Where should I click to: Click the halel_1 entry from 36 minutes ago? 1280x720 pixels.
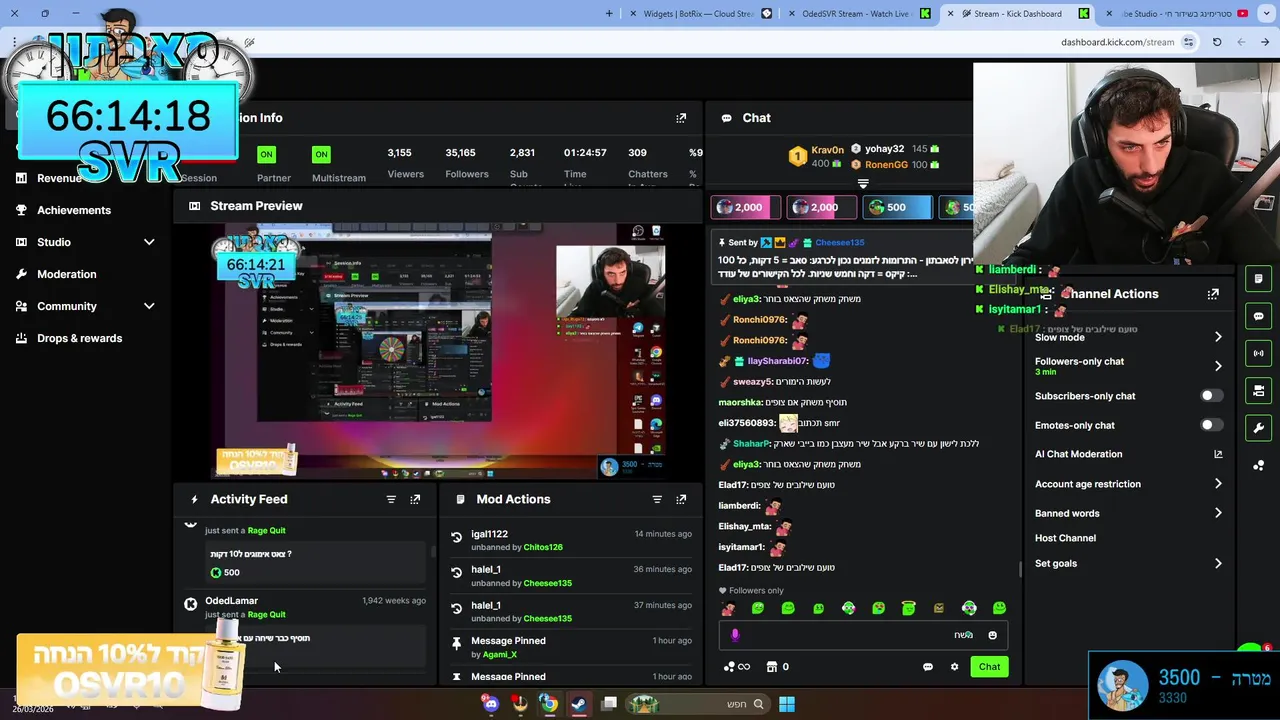pyautogui.click(x=571, y=576)
